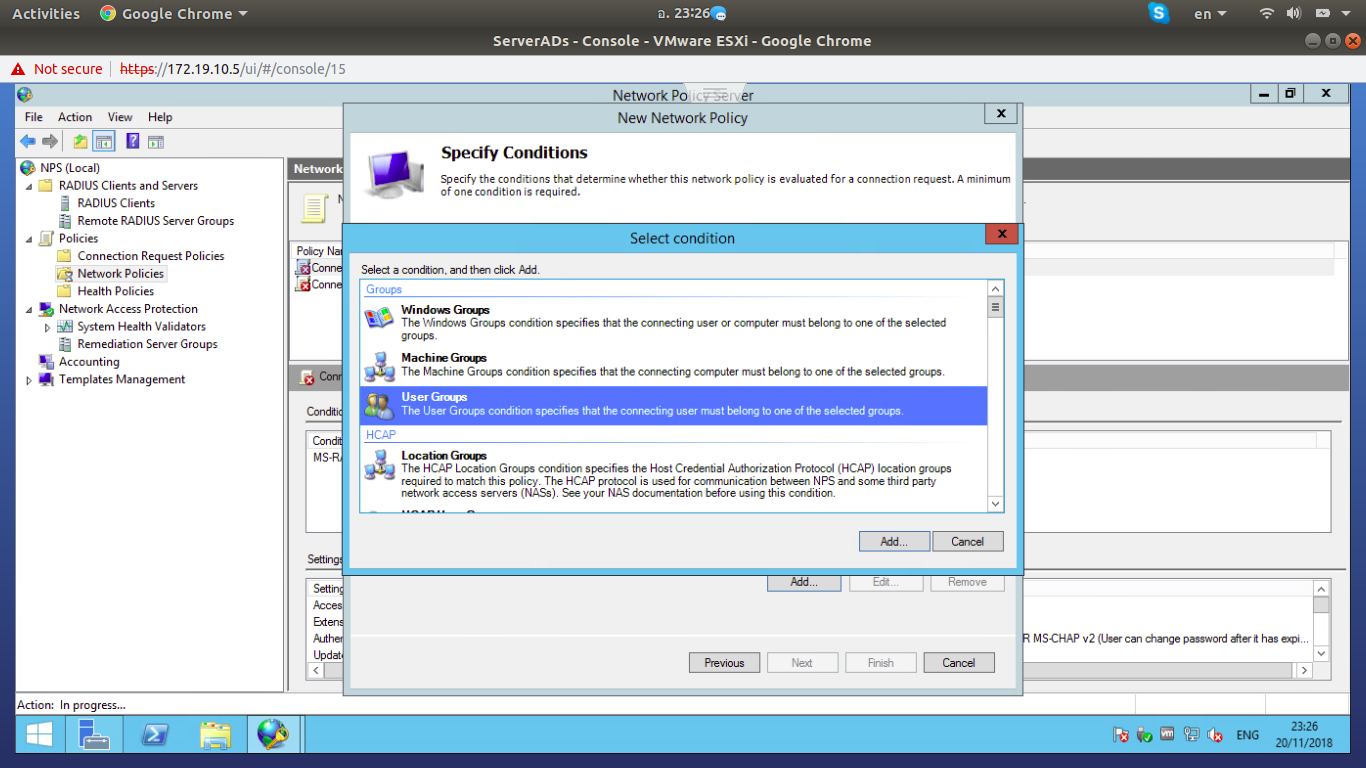Click the Skype icon in the top bar
Viewport: 1366px width, 768px height.
click(x=1159, y=13)
